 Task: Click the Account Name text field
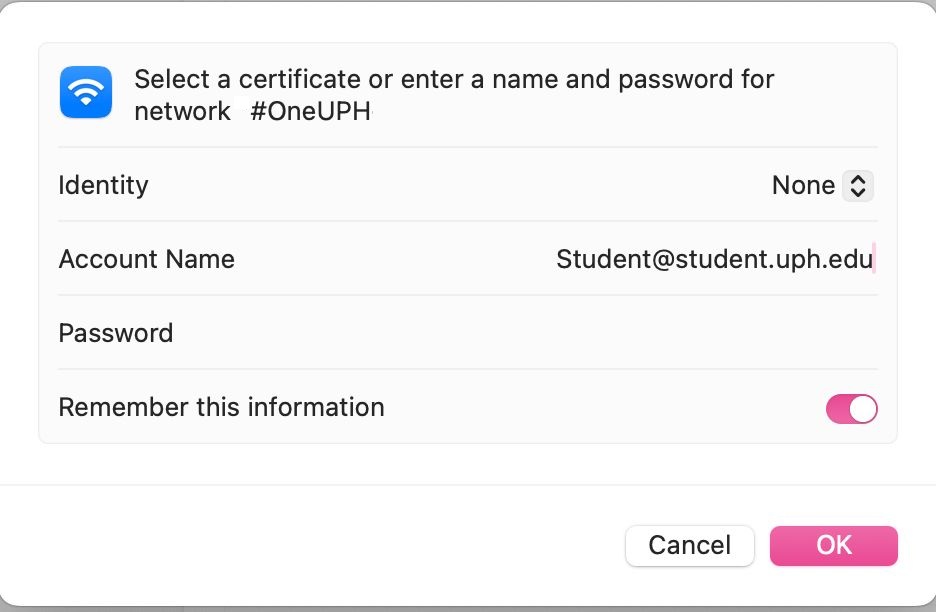pyautogui.click(x=714, y=259)
